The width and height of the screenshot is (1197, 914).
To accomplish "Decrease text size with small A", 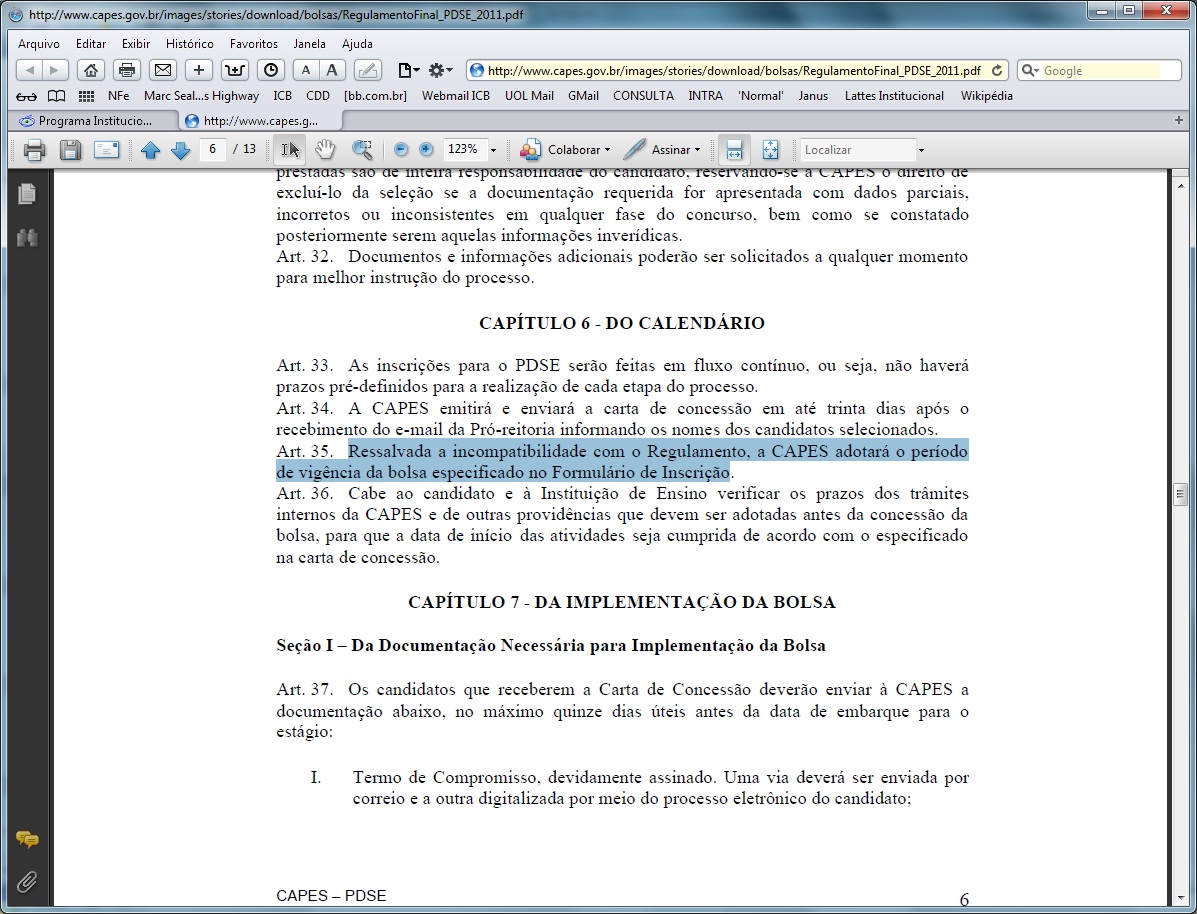I will tap(306, 70).
